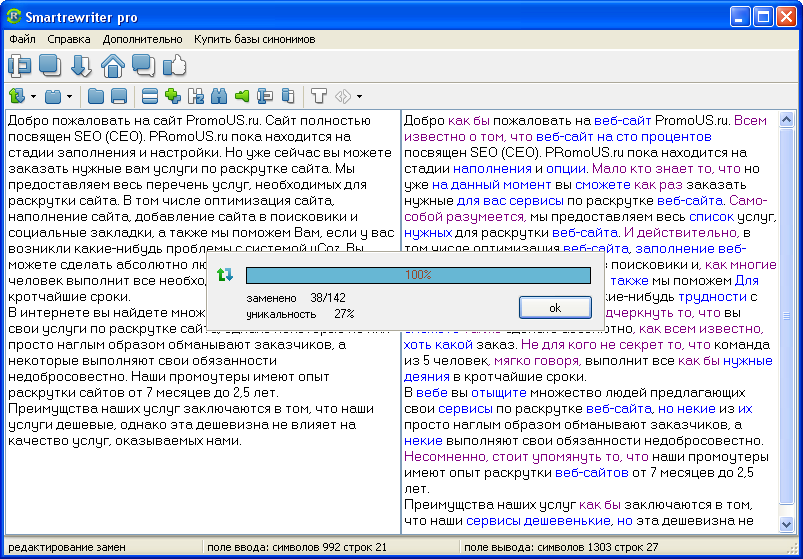Click the ok button in progress dialog
Image resolution: width=803 pixels, height=559 pixels.
tap(555, 308)
